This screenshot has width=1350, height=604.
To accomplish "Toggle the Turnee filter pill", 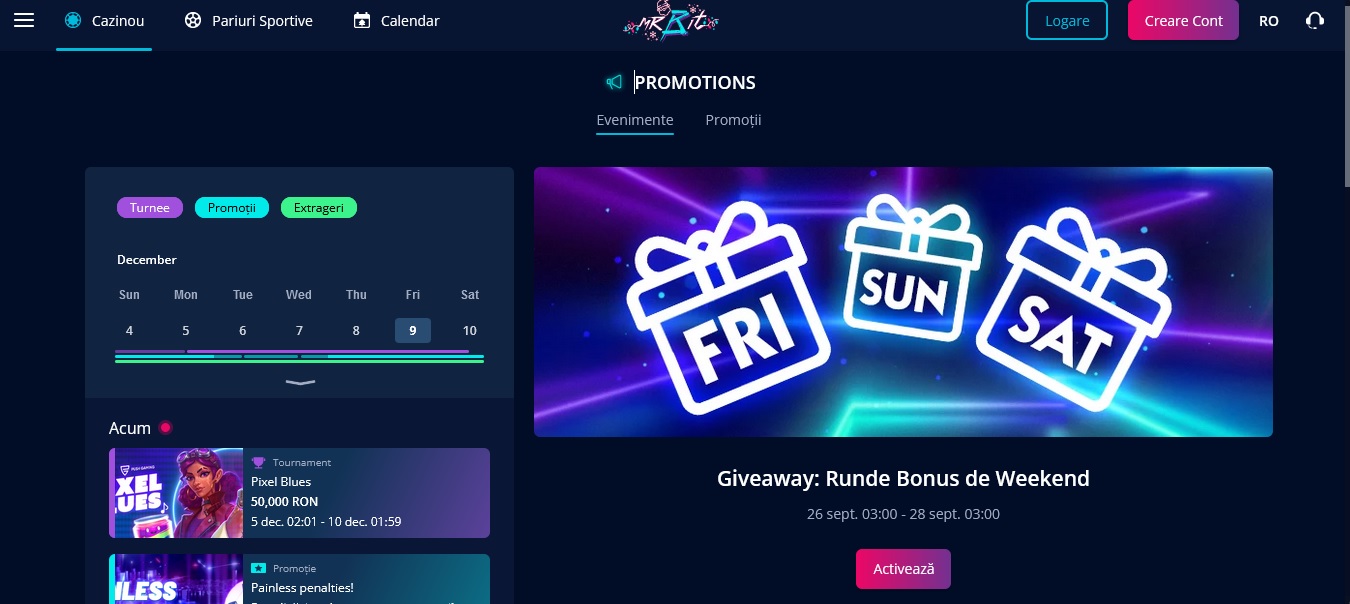I will [150, 208].
